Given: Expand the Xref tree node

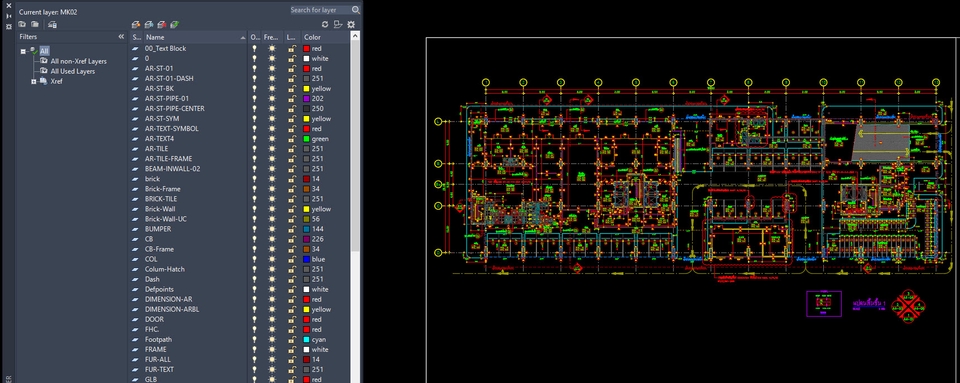Looking at the screenshot, I should click(34, 81).
